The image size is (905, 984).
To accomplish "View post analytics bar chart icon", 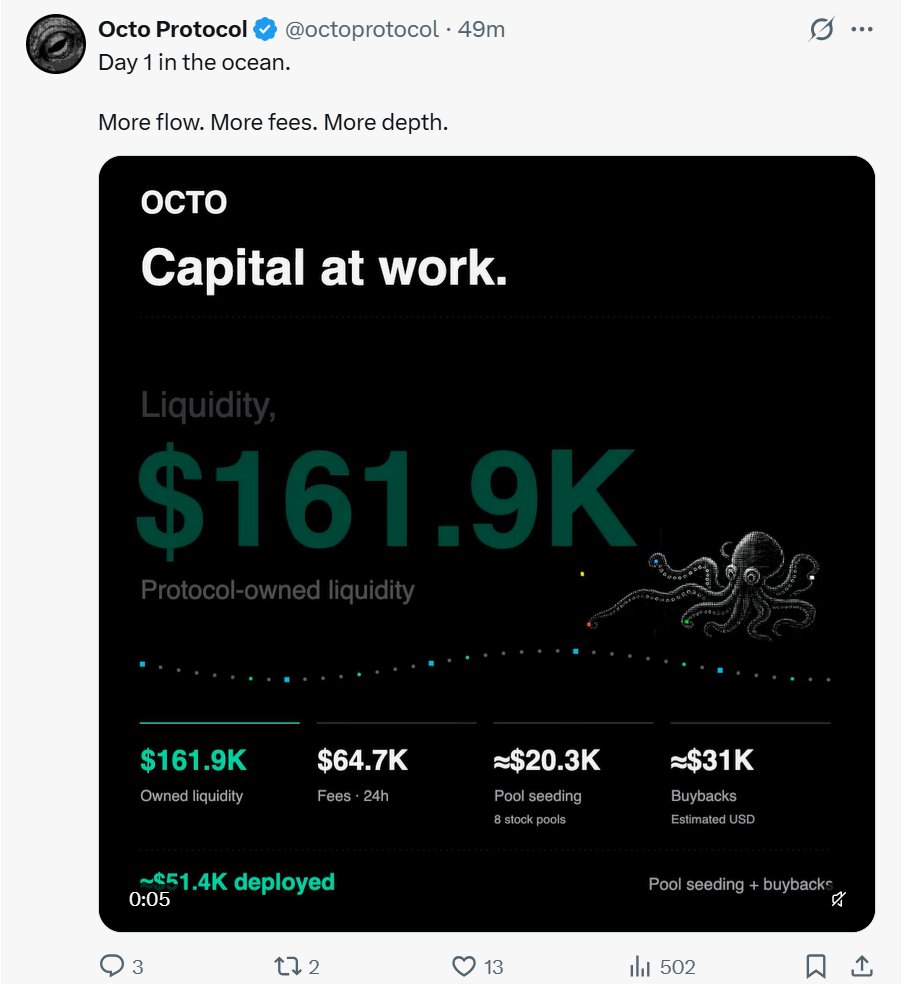I will [640, 966].
